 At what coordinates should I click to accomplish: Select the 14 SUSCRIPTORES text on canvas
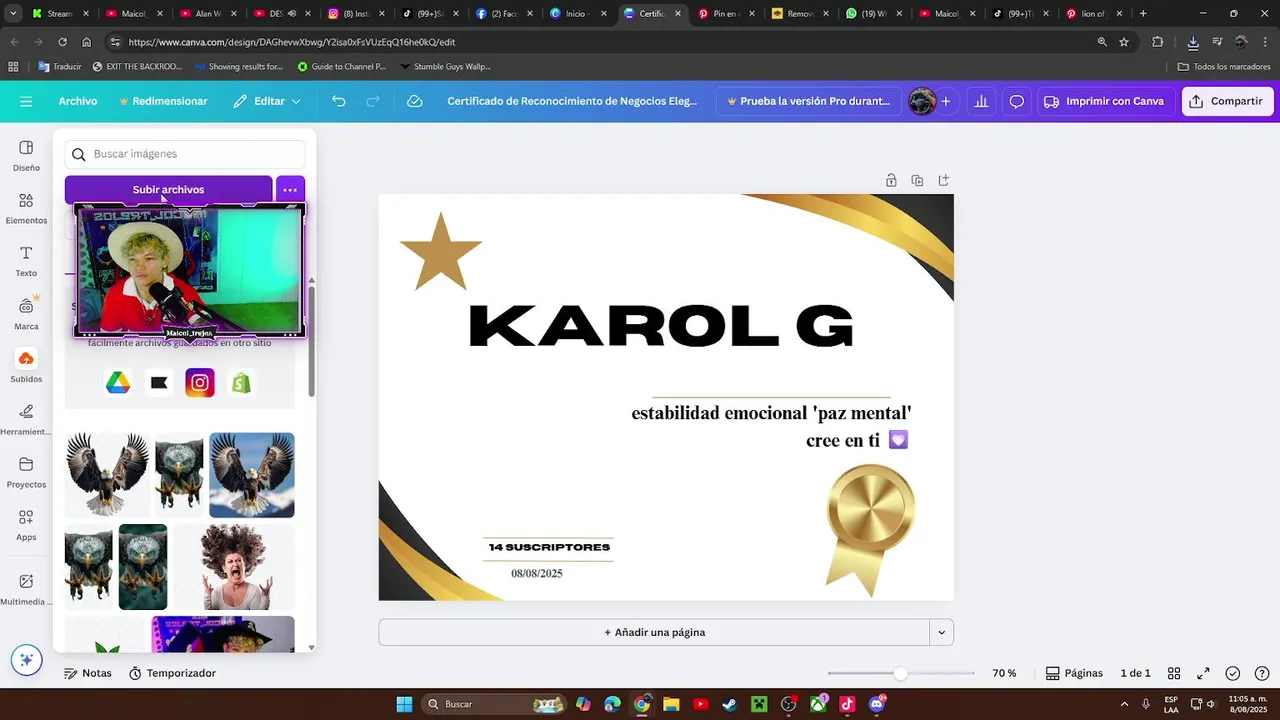click(x=549, y=547)
